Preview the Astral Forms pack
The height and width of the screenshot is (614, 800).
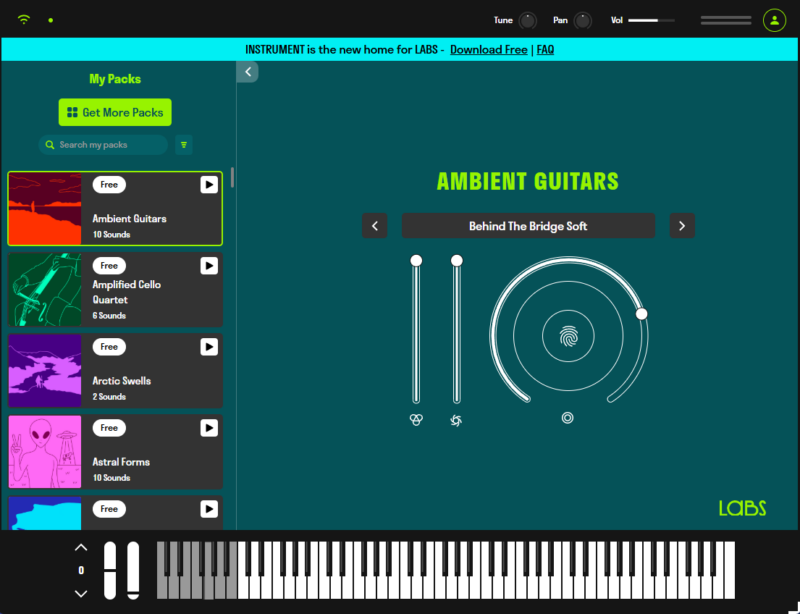208,428
